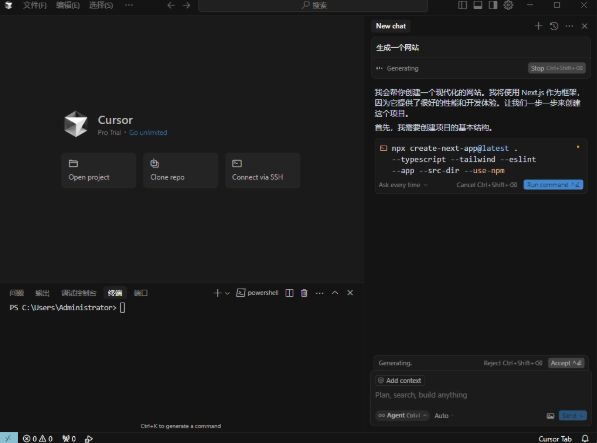
Task: Click Connect via SSH card
Action: pos(262,170)
